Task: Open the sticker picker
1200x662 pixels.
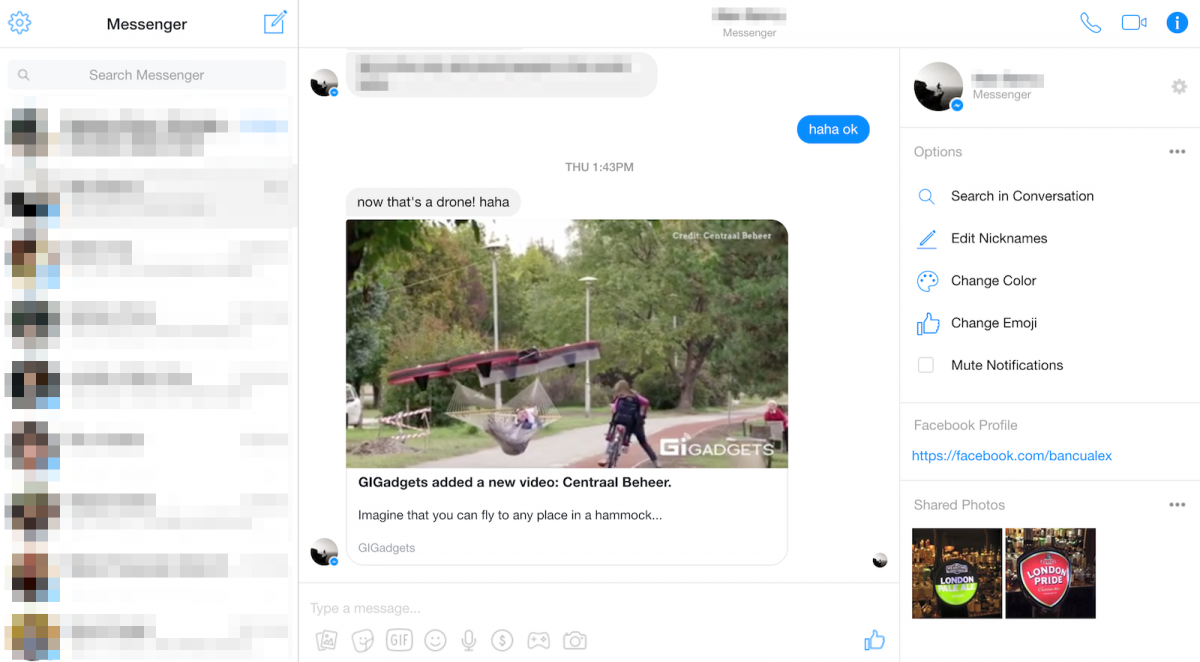Action: pos(362,640)
